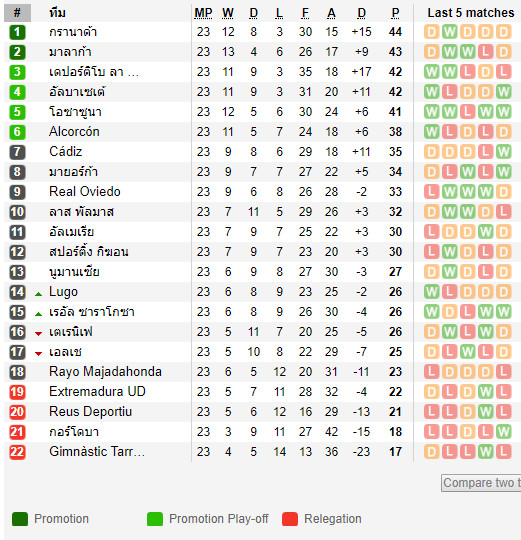Click the green up arrow beside Lugo
Viewport: 521px width, 540px height.
click(x=39, y=294)
